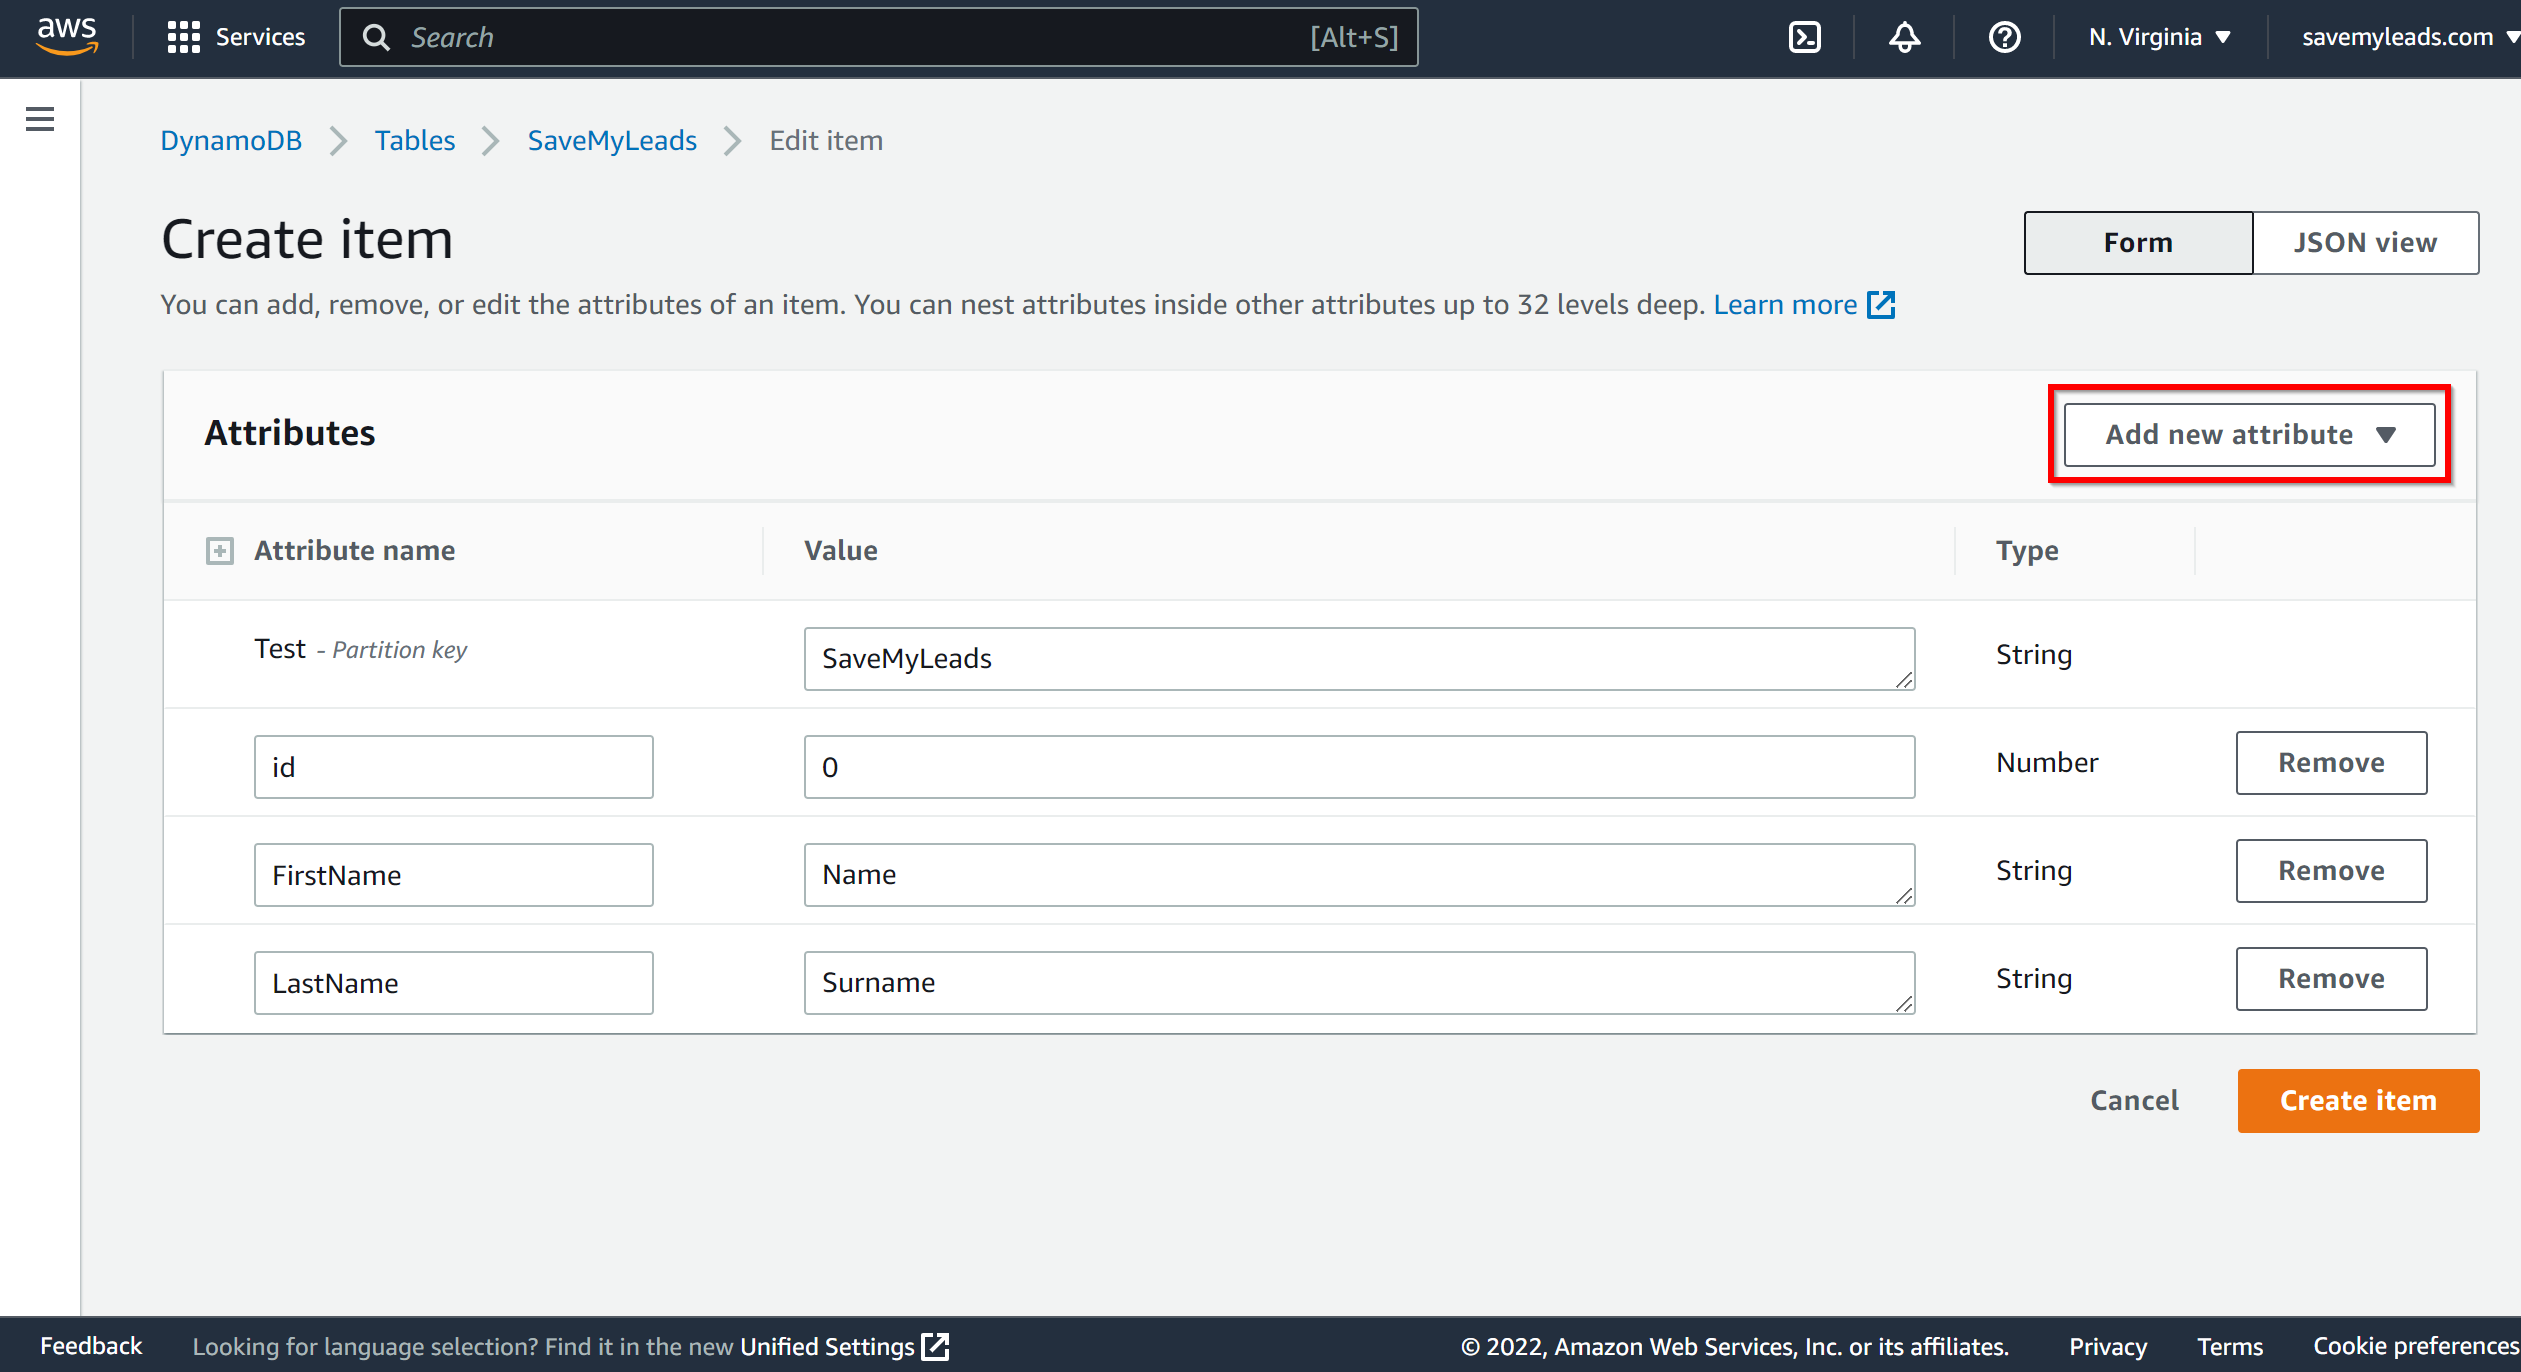Go to DynamoDB breadcrumb link
2521x1372 pixels.
(x=231, y=140)
